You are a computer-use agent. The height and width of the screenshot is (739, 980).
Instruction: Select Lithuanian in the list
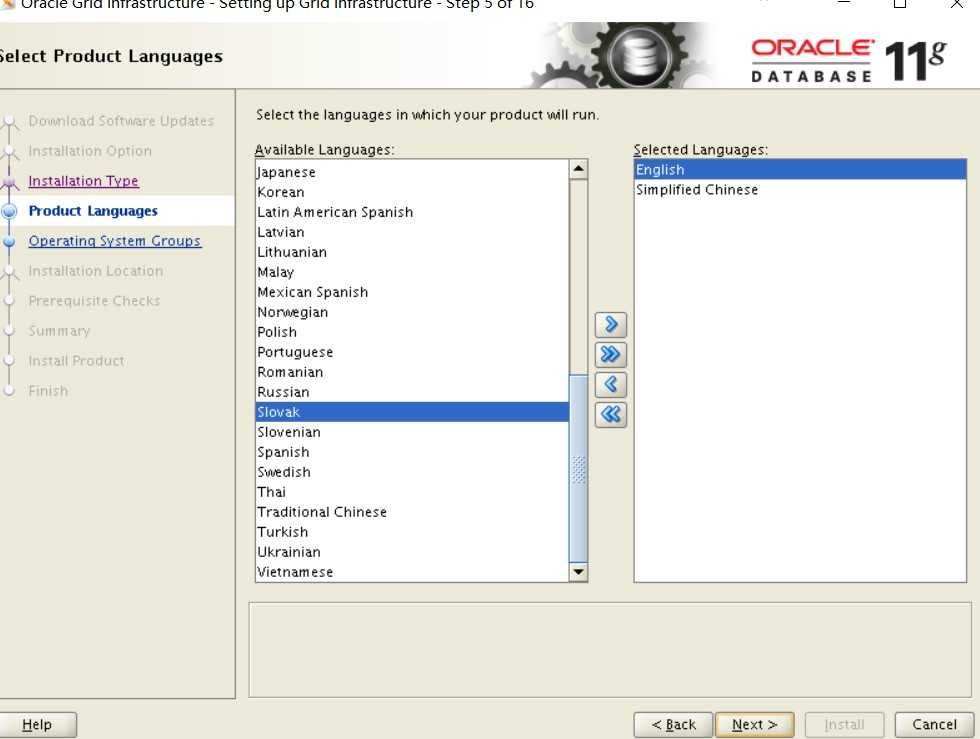click(x=412, y=252)
